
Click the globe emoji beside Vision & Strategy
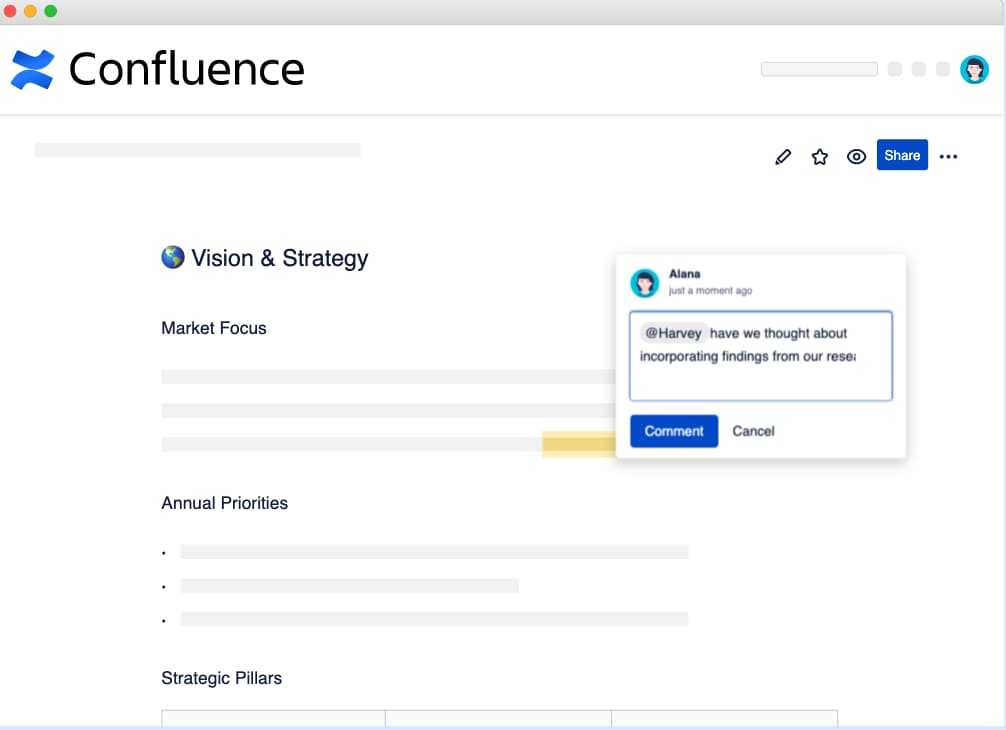point(173,257)
